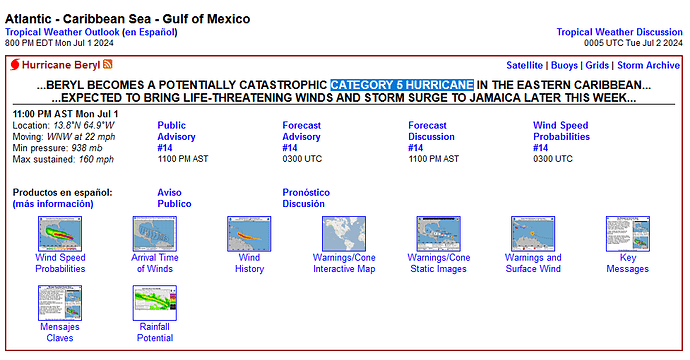Open the Wind Speed Probabilities map thumbnail
This screenshot has width=690, height=360.
tap(60, 234)
